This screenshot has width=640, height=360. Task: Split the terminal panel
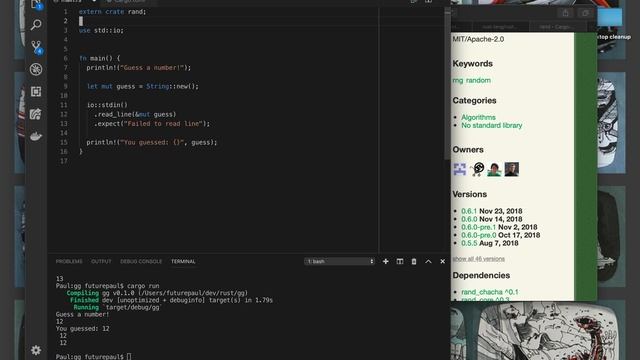pos(400,261)
